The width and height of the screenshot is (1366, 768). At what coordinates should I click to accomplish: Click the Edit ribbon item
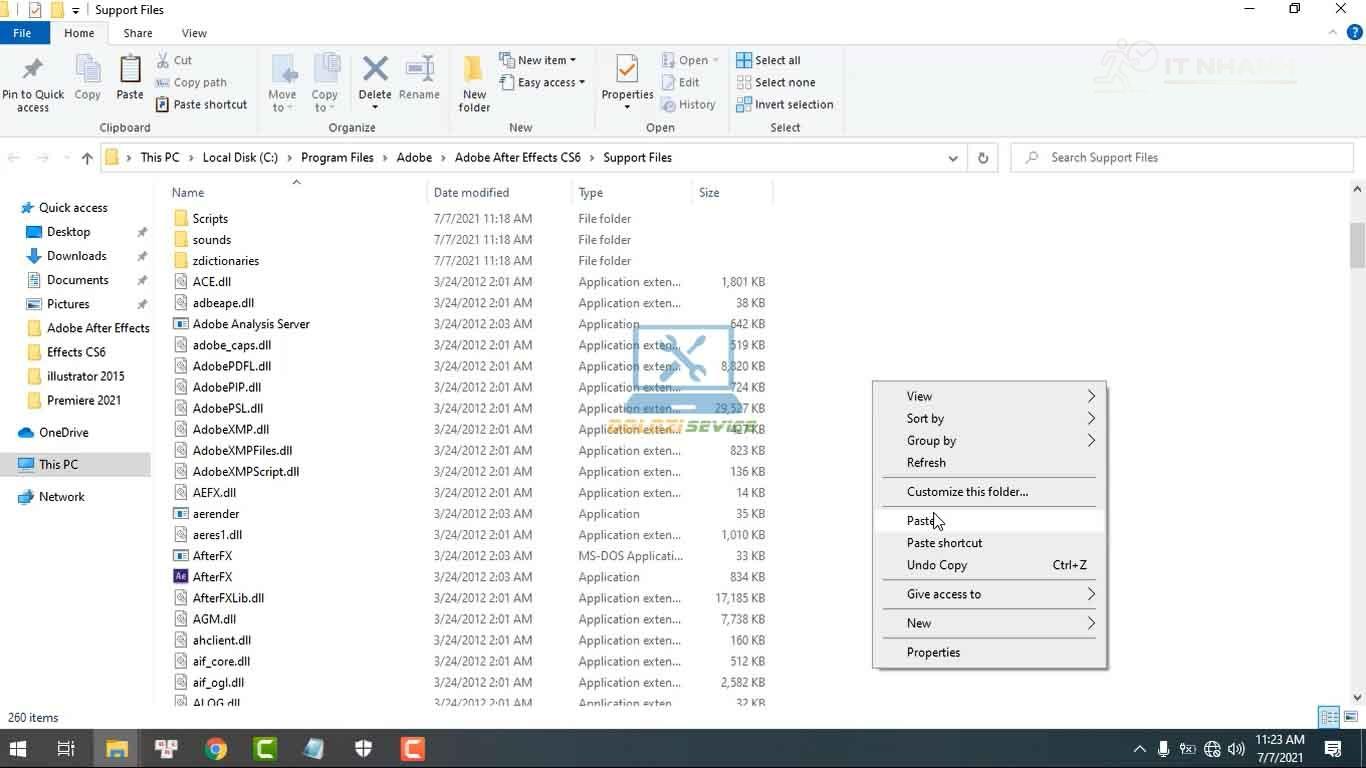680,82
